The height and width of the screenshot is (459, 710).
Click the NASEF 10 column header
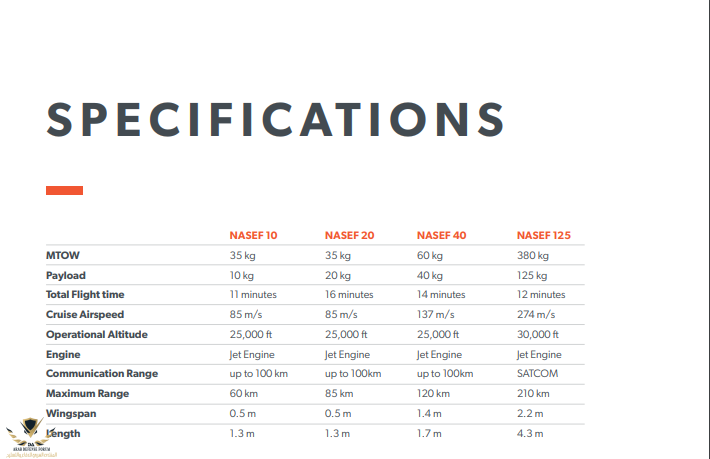[253, 235]
